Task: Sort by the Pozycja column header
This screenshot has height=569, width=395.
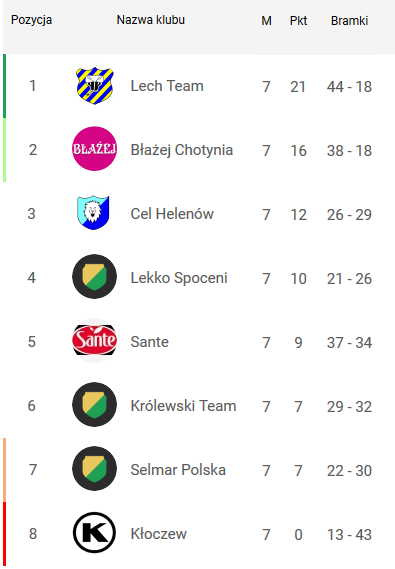Action: click(x=32, y=20)
